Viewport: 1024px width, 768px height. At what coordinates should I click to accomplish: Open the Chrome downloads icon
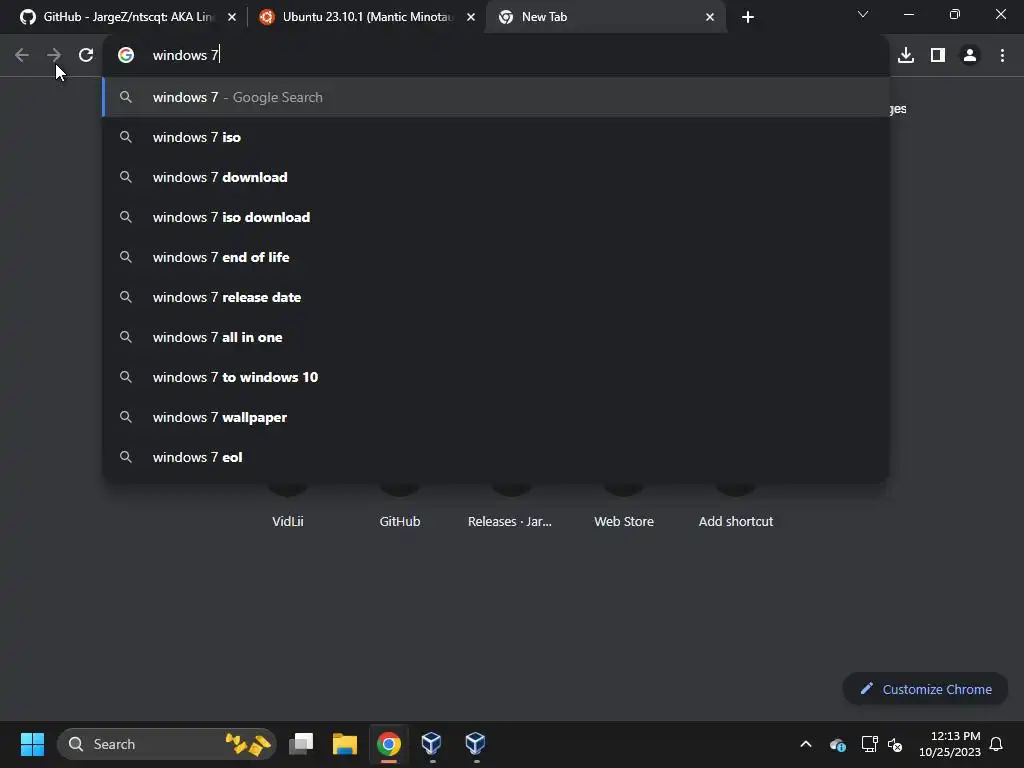coord(906,56)
